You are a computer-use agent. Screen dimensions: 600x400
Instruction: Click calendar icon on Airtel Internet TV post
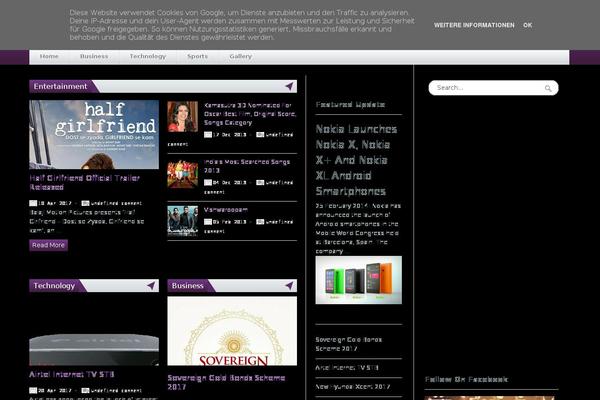point(33,390)
